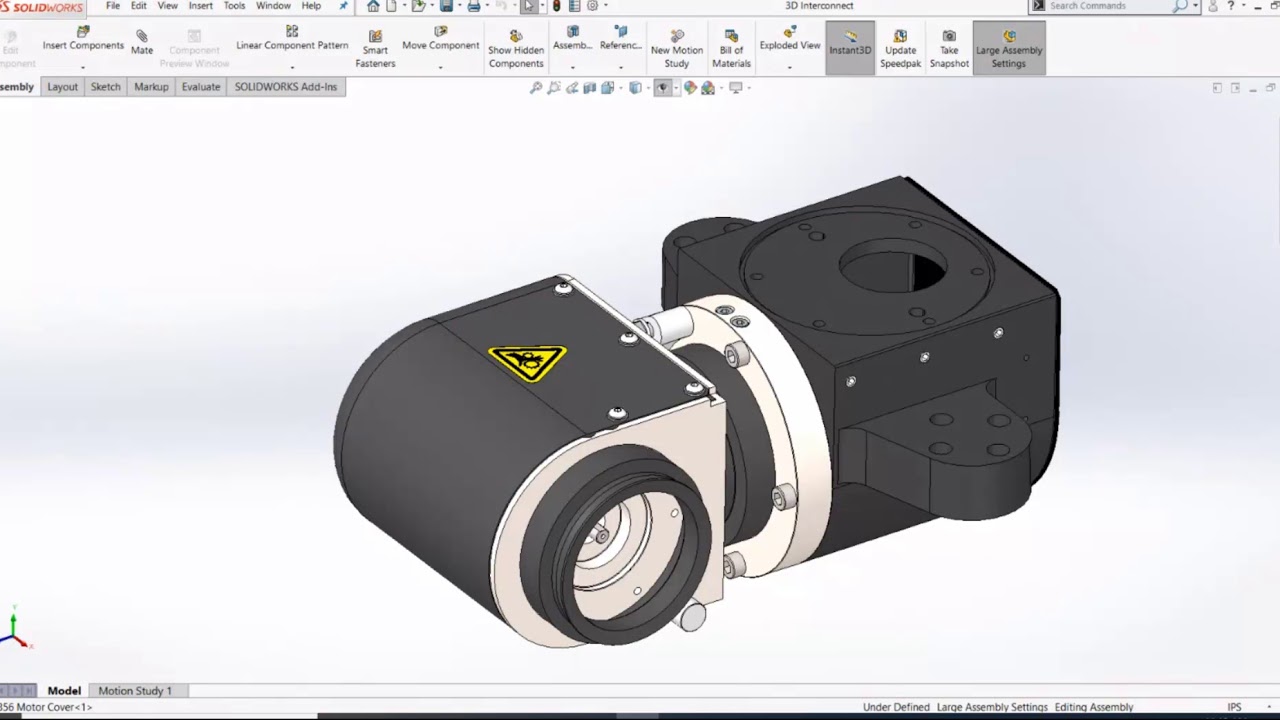
Task: Switch to the Sketch tab
Action: point(105,87)
